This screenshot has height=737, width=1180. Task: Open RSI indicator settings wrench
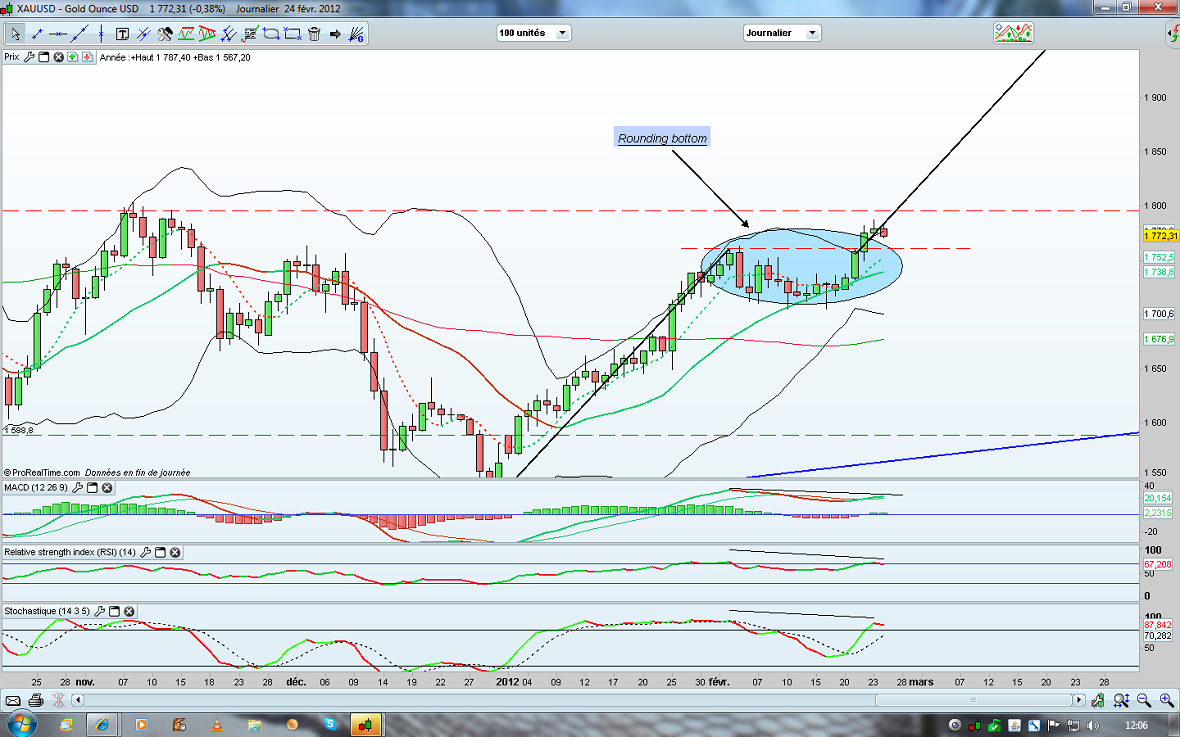pyautogui.click(x=146, y=552)
